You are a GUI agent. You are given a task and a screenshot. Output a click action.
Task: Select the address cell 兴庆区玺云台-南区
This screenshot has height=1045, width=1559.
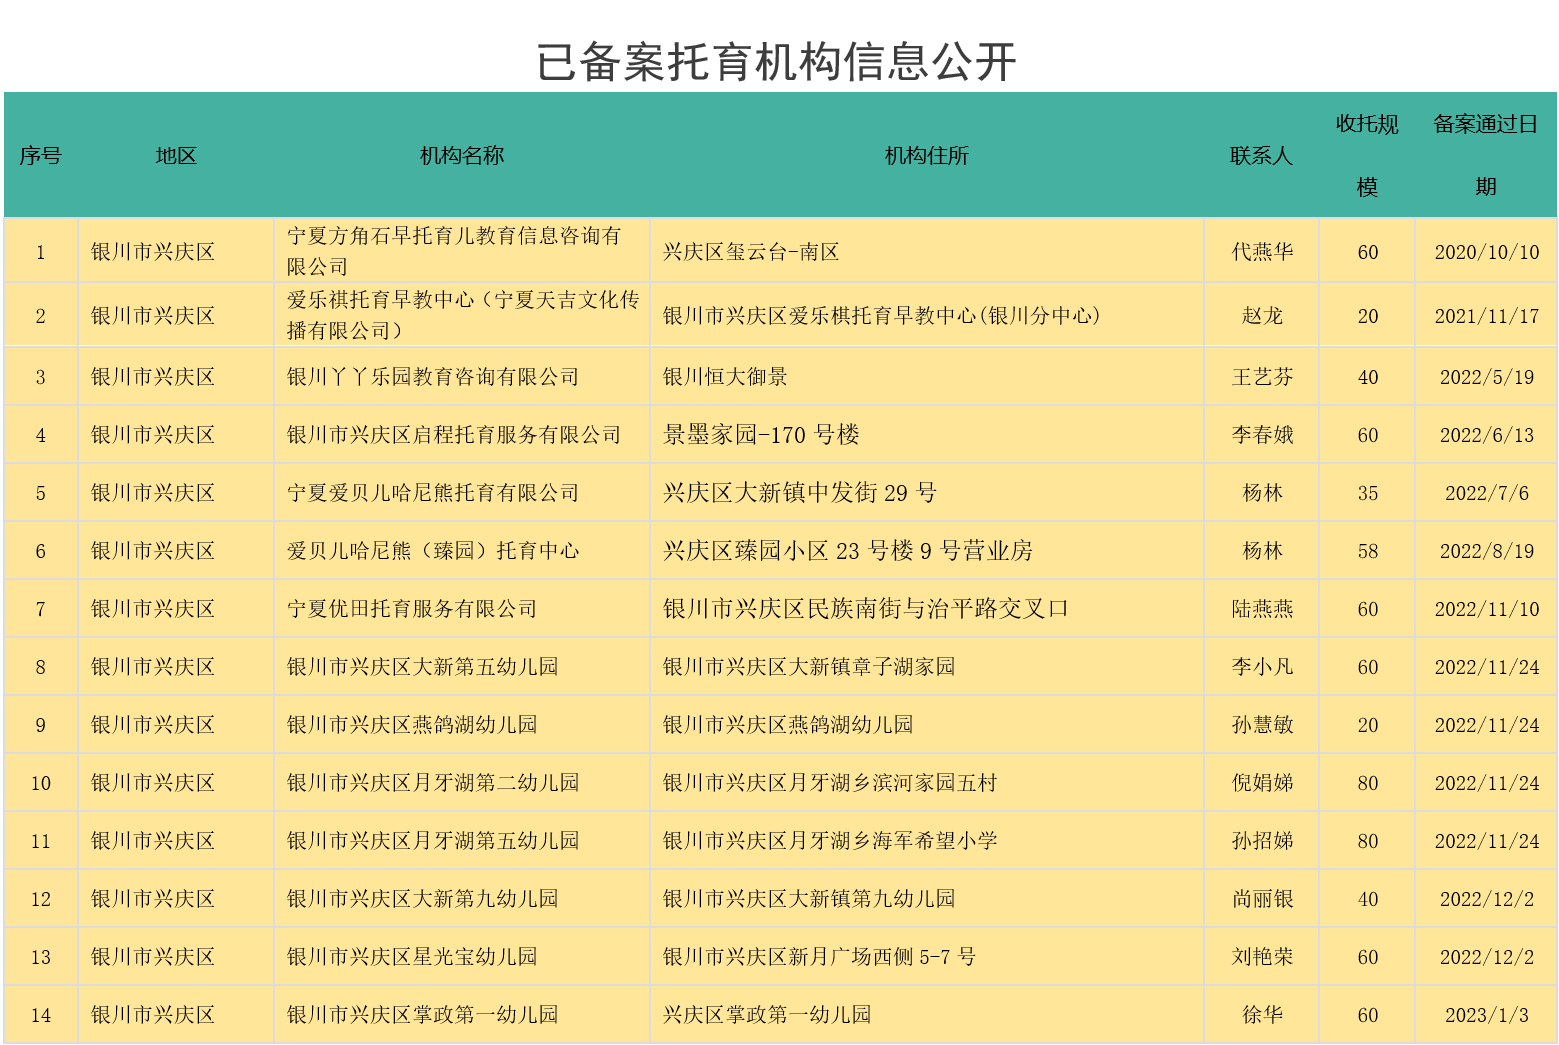coord(751,252)
